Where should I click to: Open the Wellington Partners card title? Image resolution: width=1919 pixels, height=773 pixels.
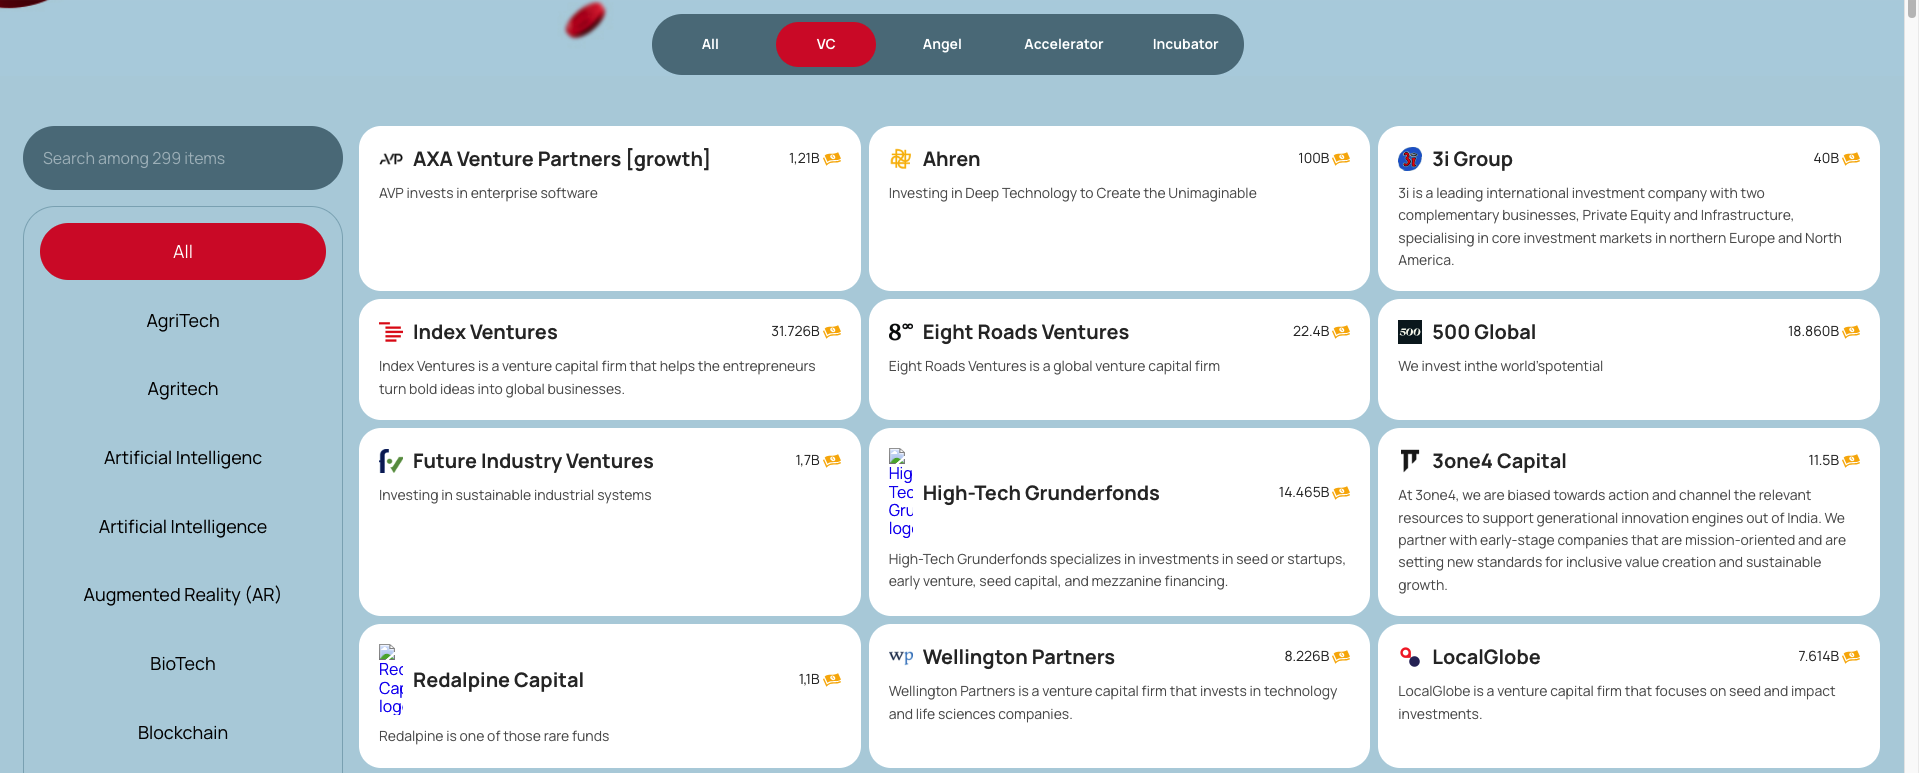pos(1018,657)
